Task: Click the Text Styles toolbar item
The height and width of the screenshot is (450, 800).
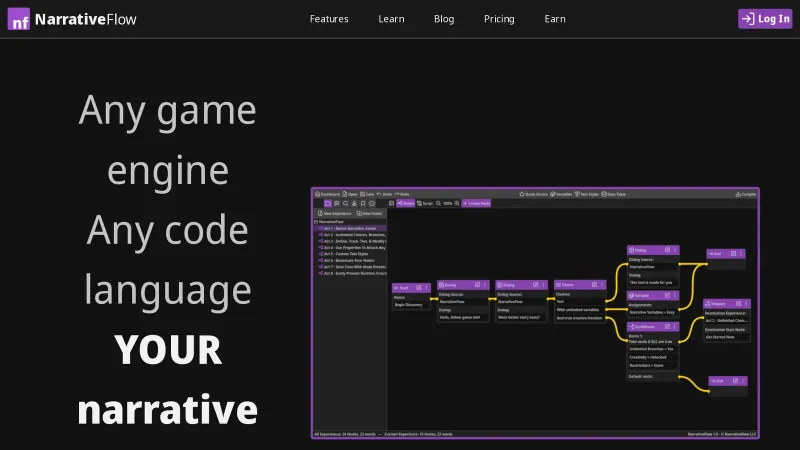Action: click(588, 194)
